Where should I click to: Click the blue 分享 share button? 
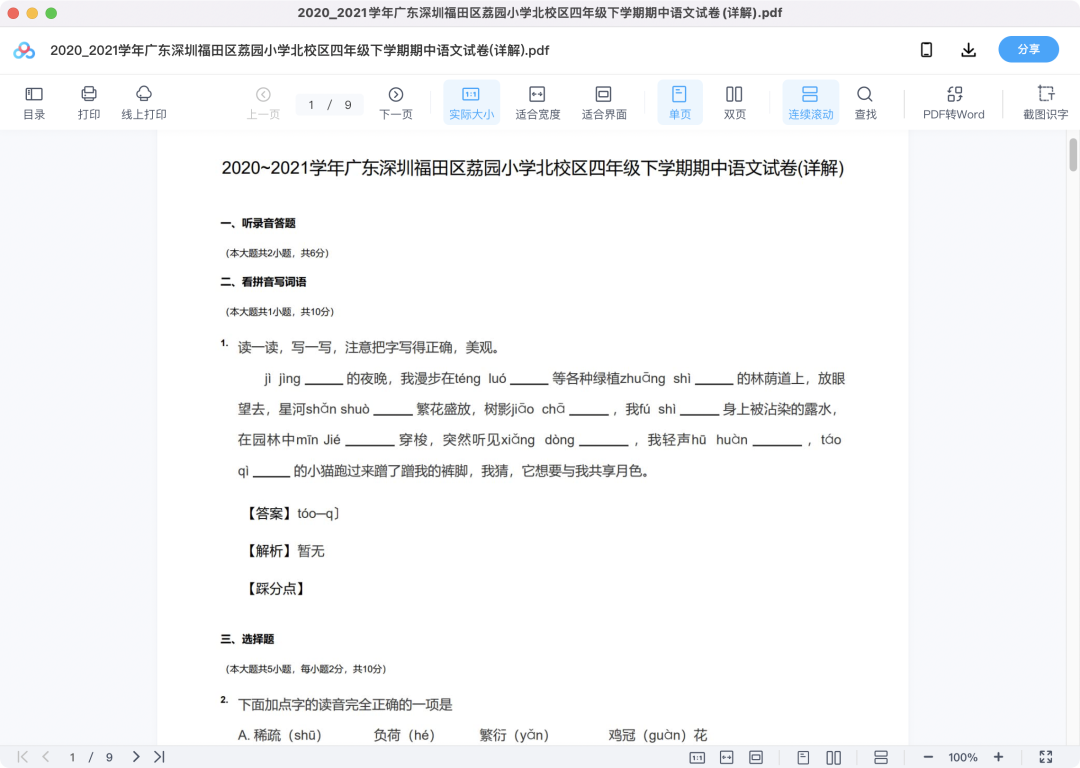[x=1028, y=50]
